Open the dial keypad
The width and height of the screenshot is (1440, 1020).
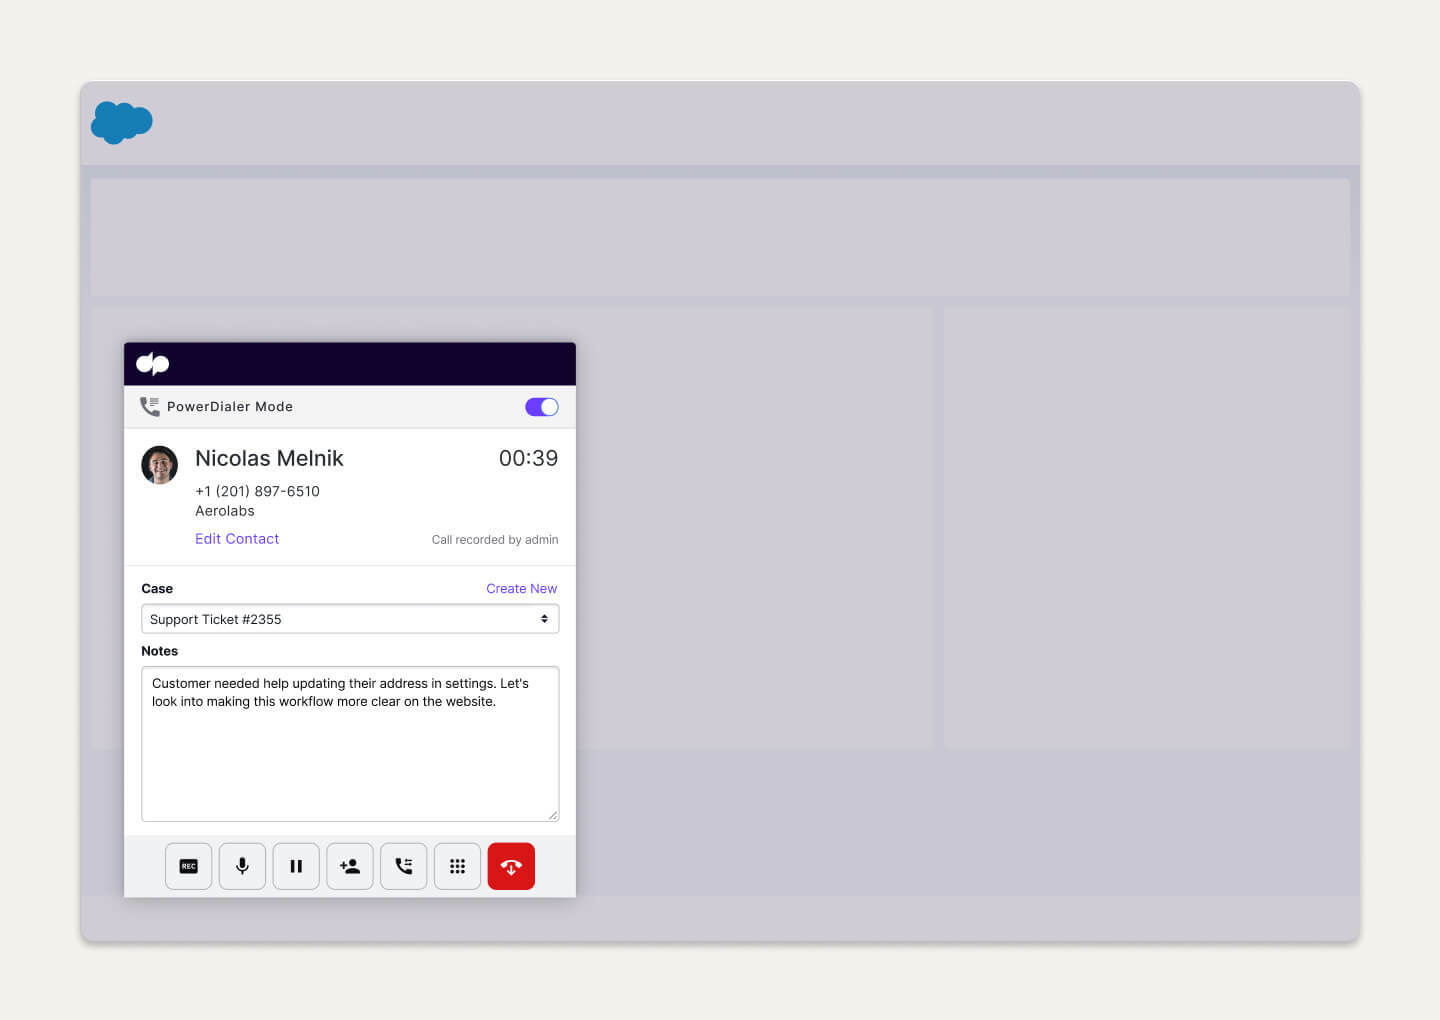tap(457, 866)
